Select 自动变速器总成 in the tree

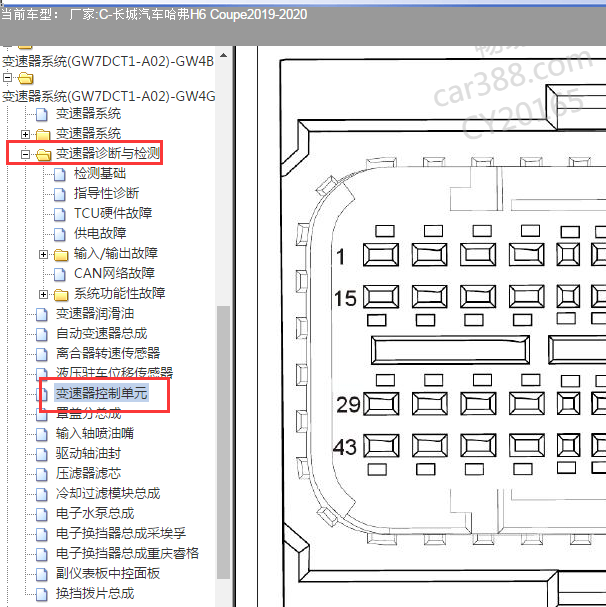pyautogui.click(x=101, y=333)
